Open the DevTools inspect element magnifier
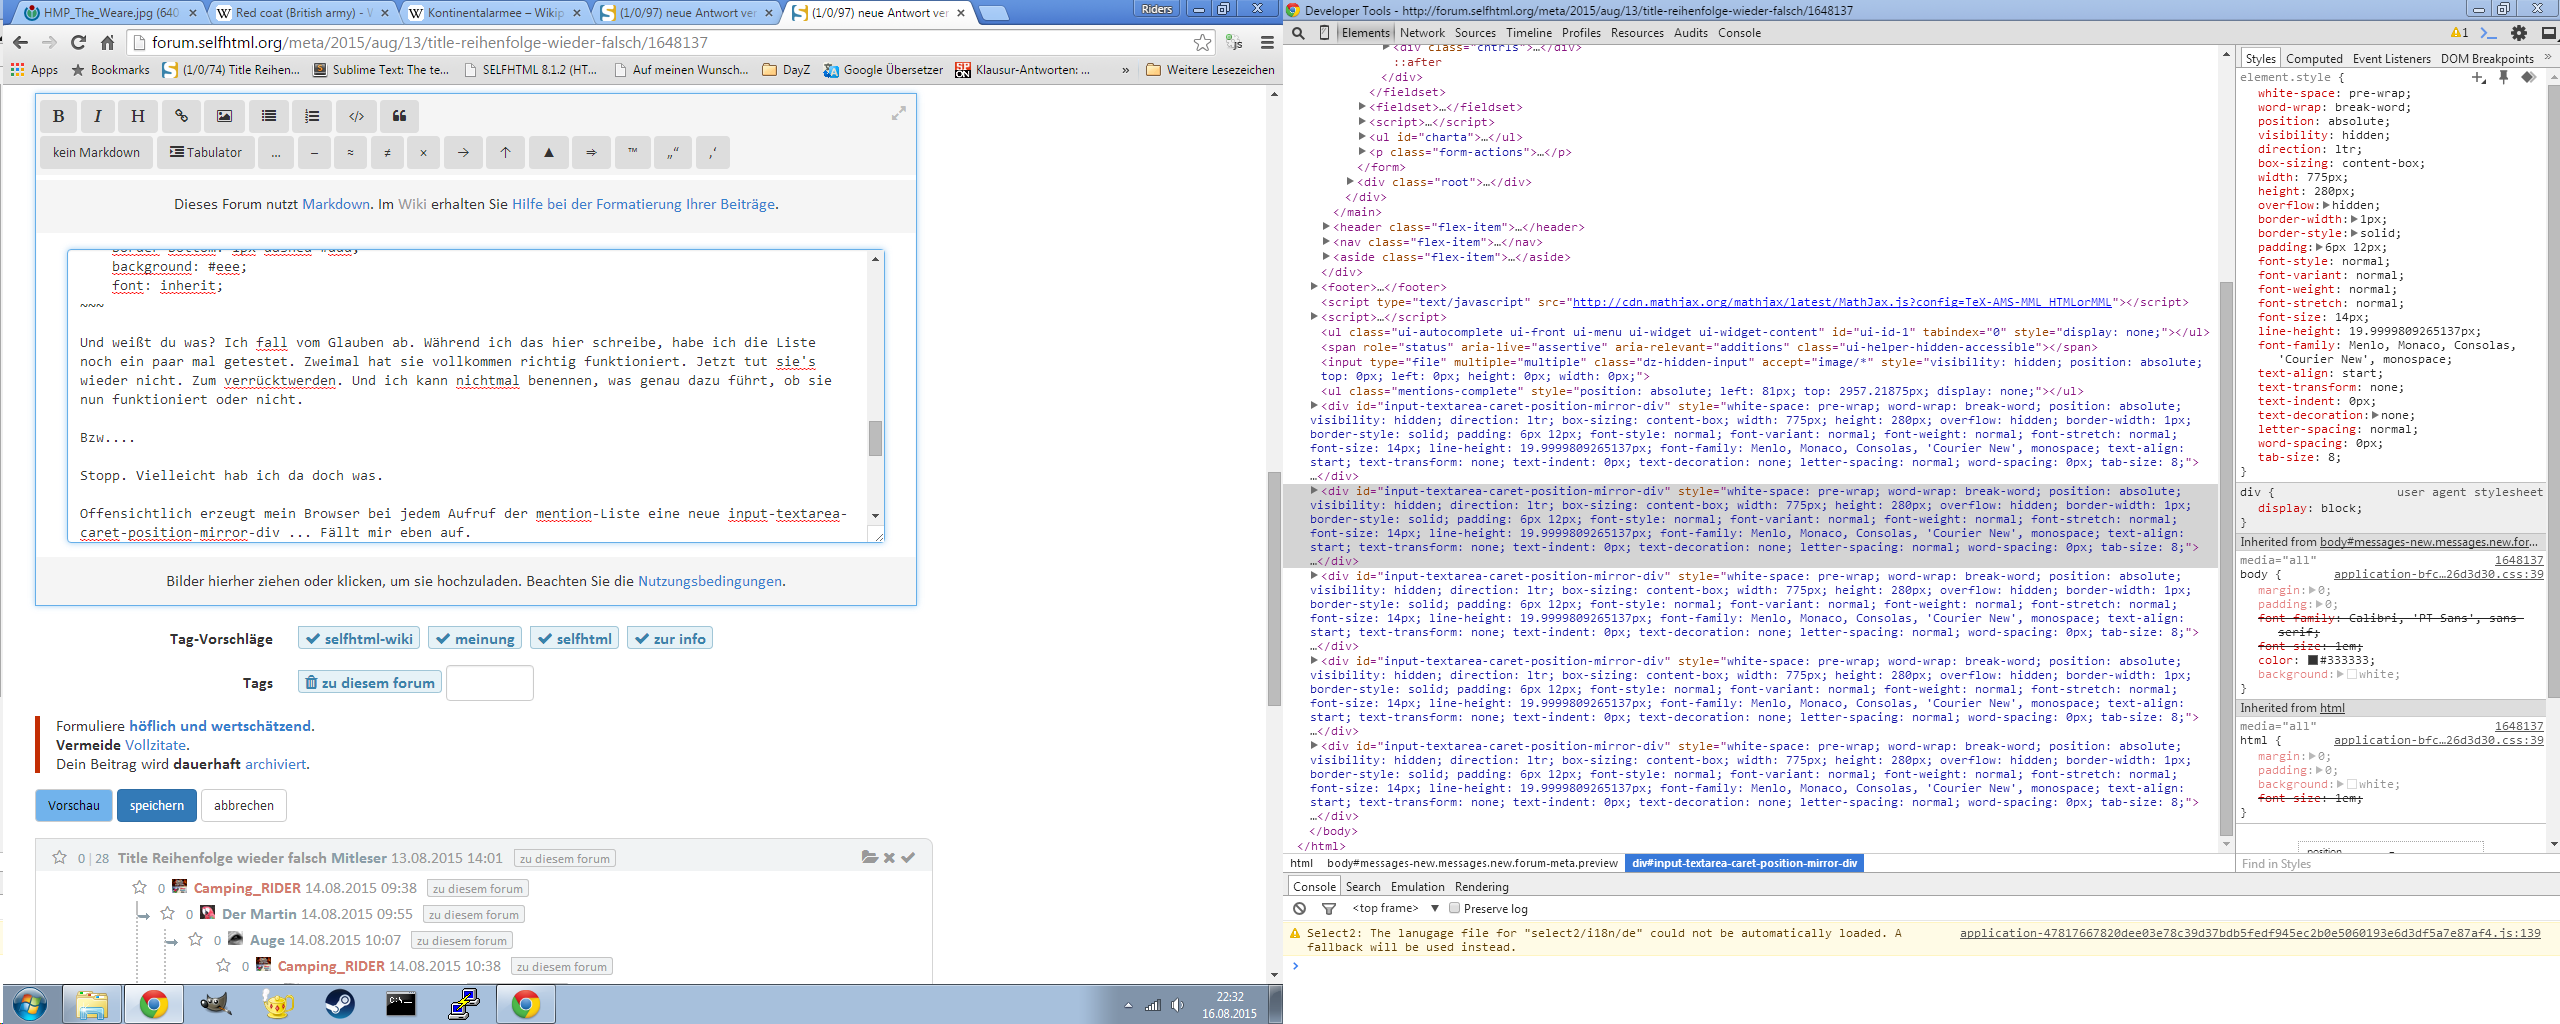2560x1024 pixels. [x=1298, y=33]
